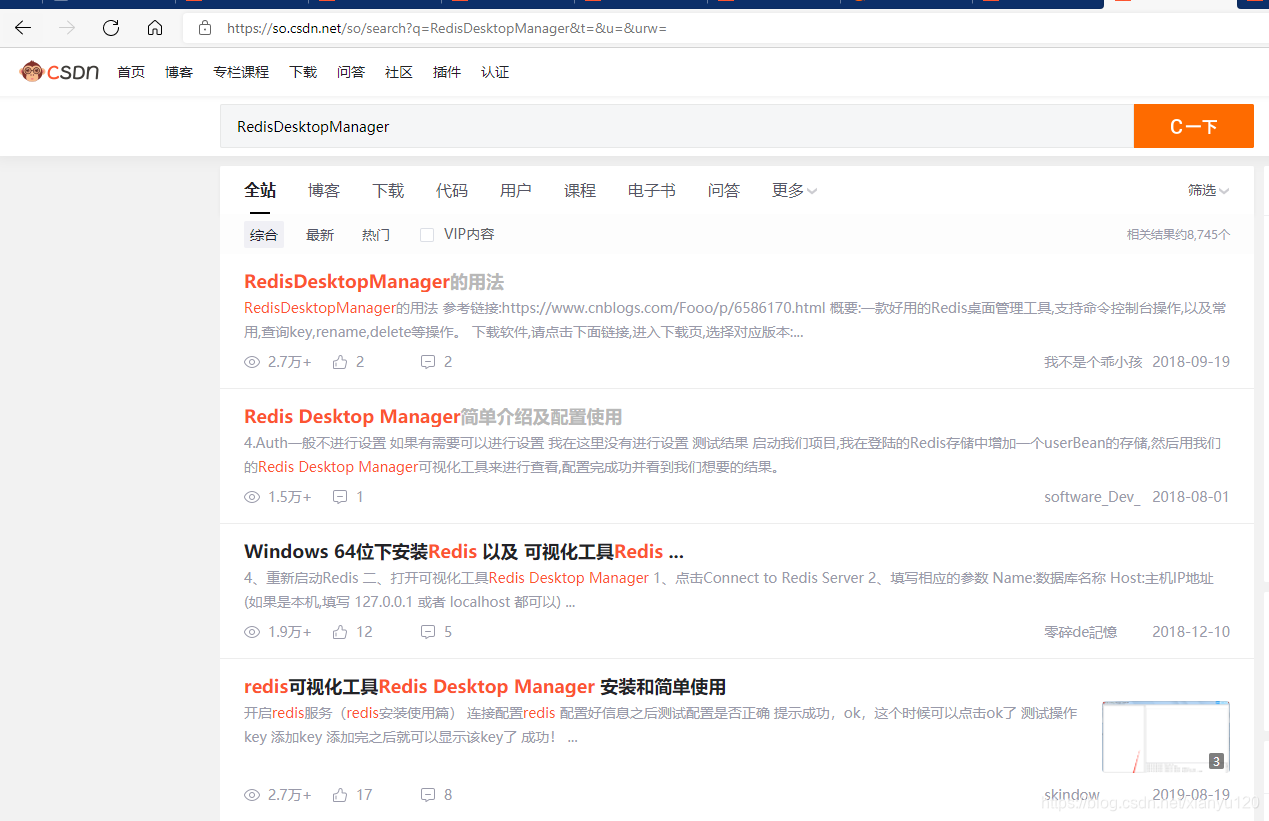Click the eye icon next to 1.5万+
This screenshot has width=1269, height=821.
coord(252,497)
